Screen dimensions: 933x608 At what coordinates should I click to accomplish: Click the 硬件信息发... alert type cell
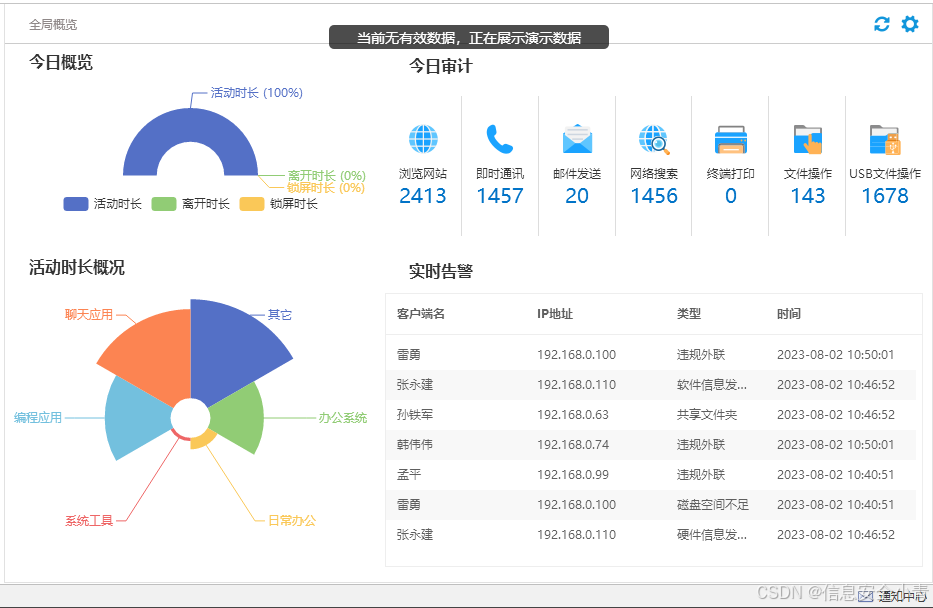[x=712, y=534]
